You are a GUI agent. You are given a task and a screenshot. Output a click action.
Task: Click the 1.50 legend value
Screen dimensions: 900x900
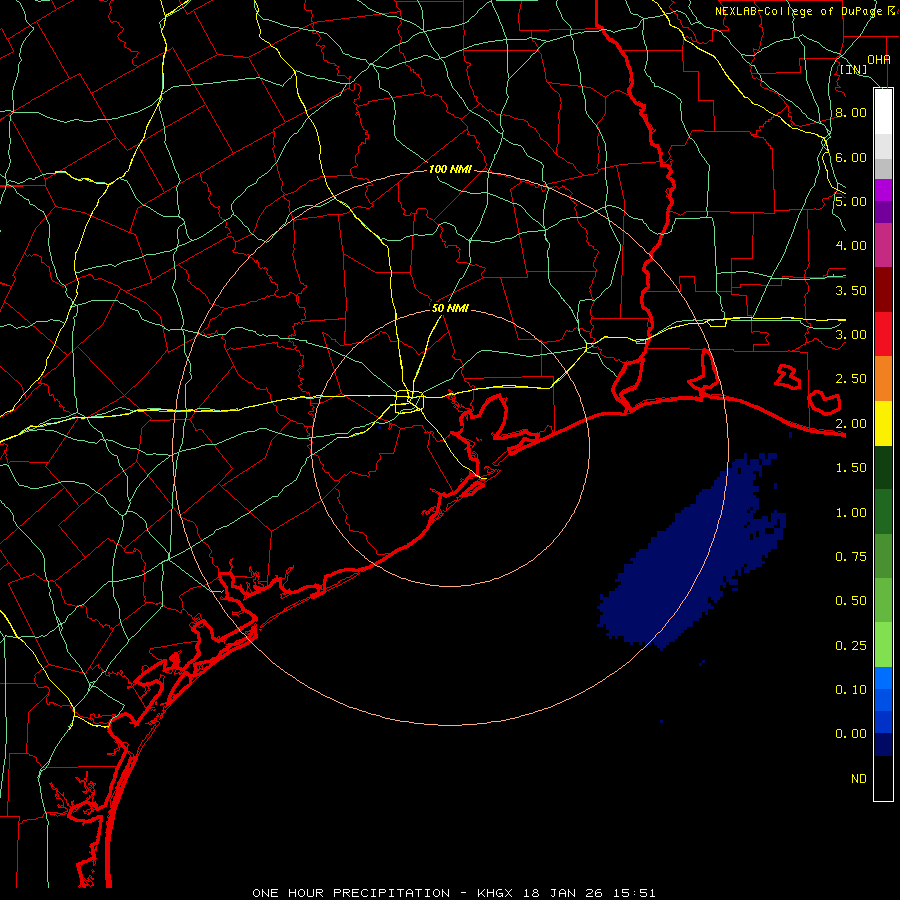tap(851, 468)
